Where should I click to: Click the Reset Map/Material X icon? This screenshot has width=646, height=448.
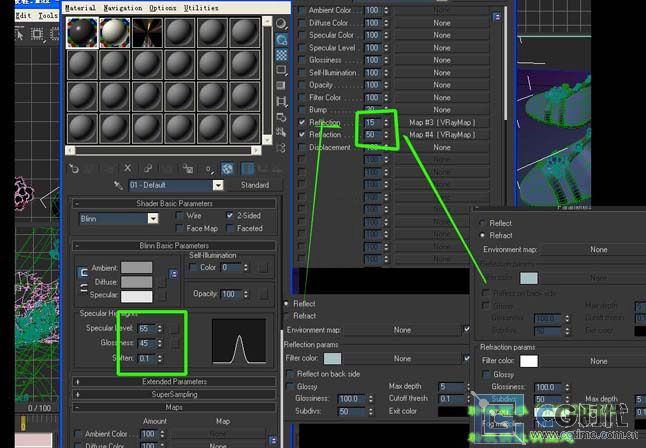(x=127, y=168)
